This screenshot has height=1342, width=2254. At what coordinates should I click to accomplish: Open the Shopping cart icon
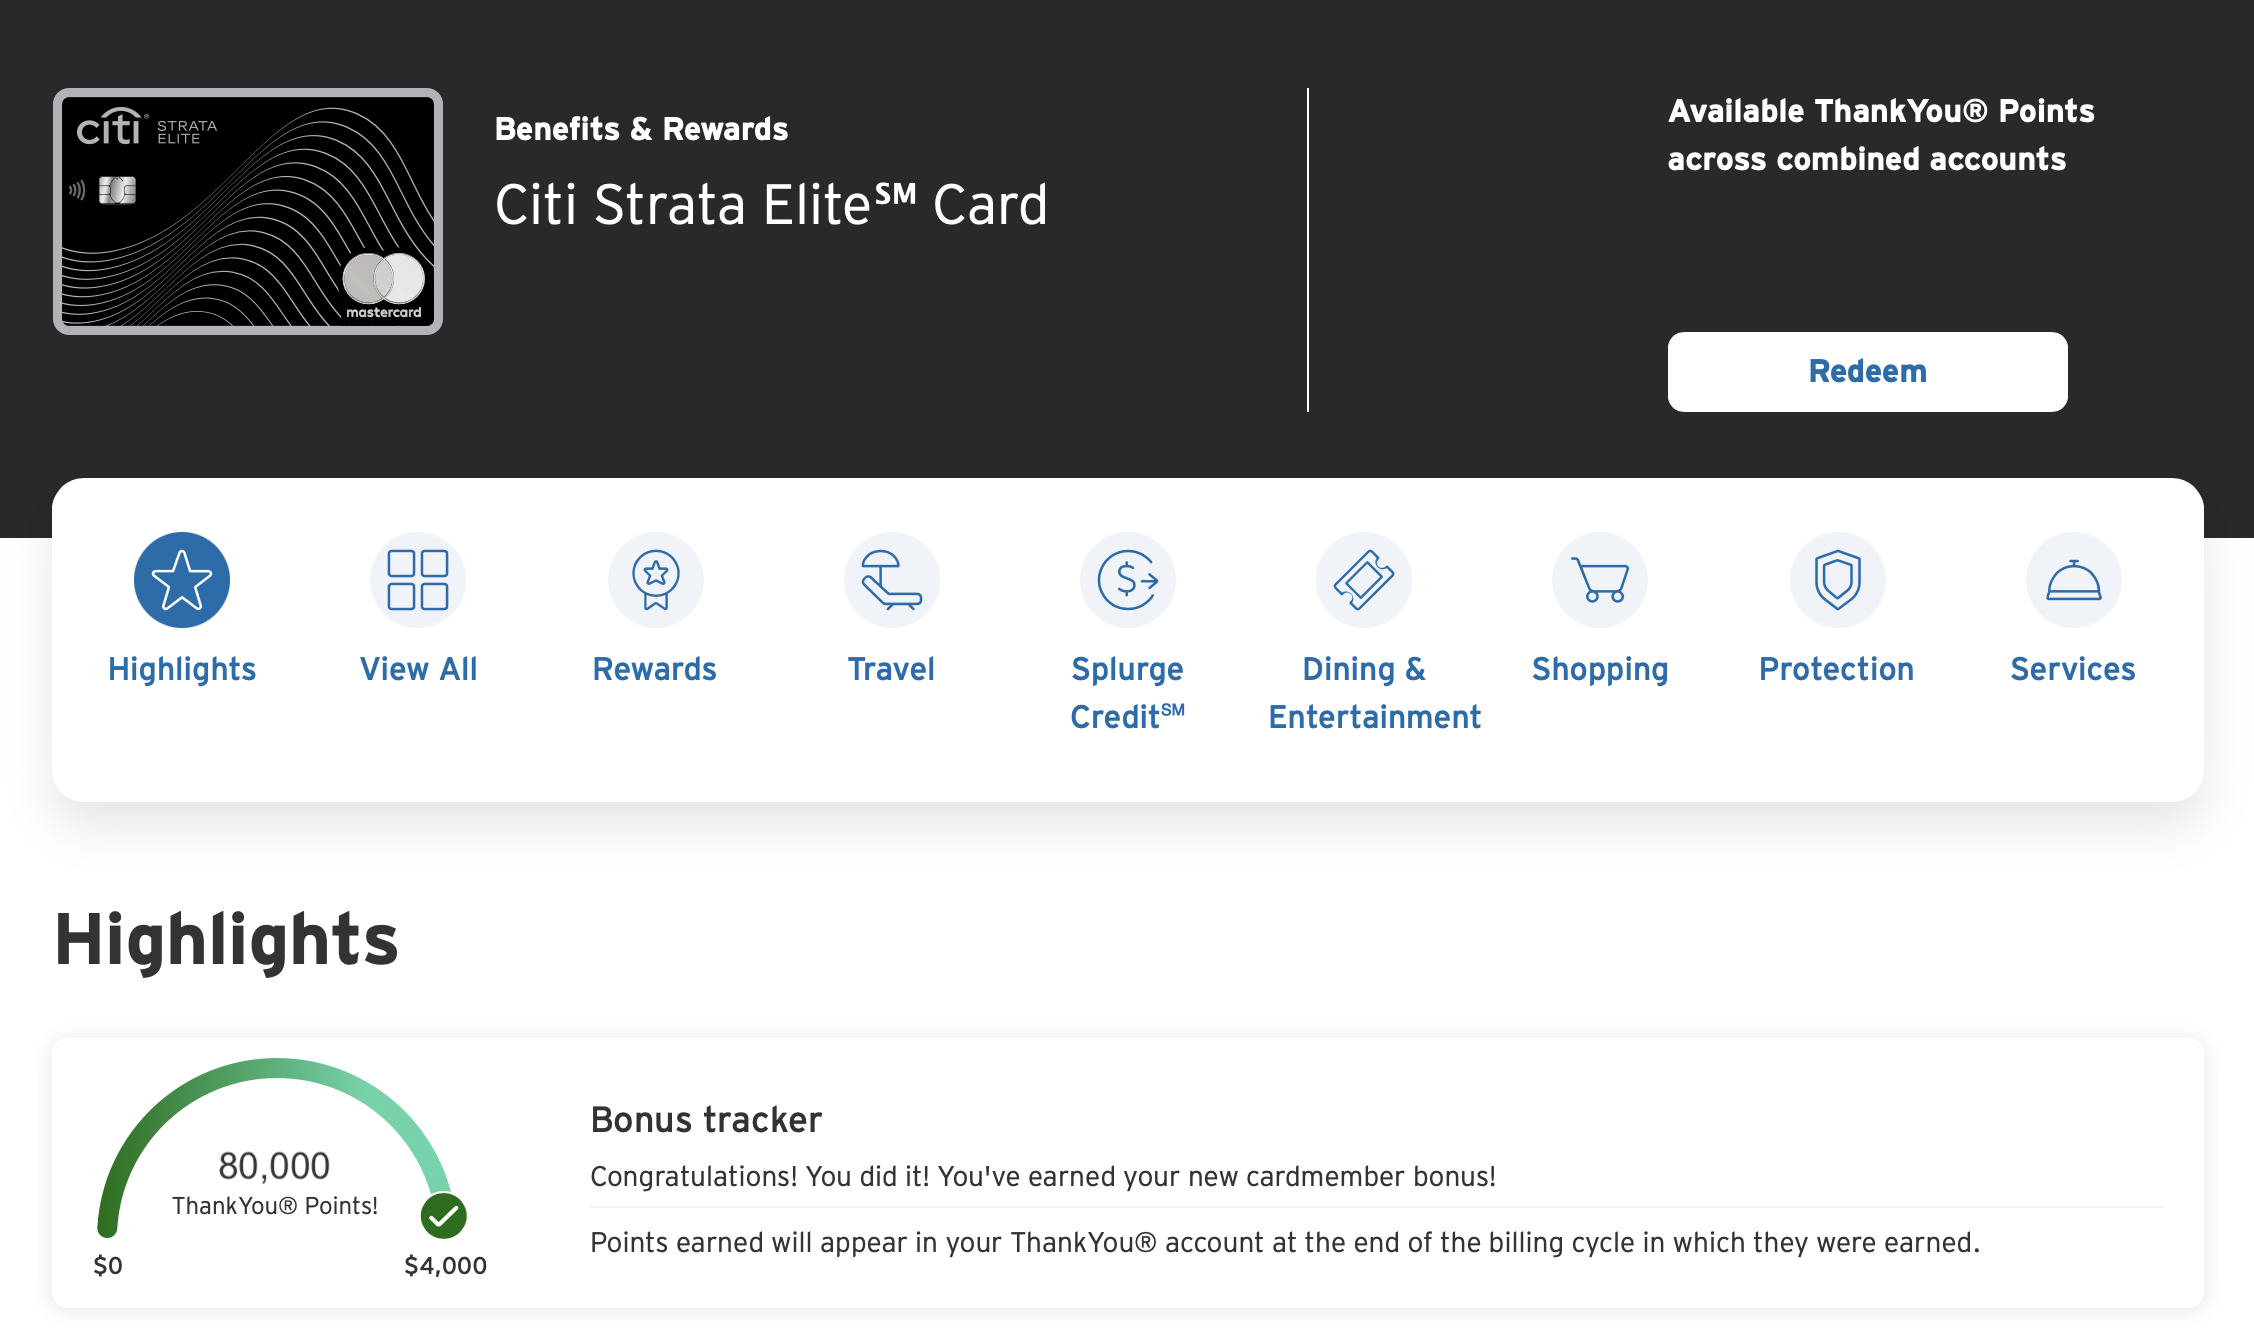coord(1600,580)
